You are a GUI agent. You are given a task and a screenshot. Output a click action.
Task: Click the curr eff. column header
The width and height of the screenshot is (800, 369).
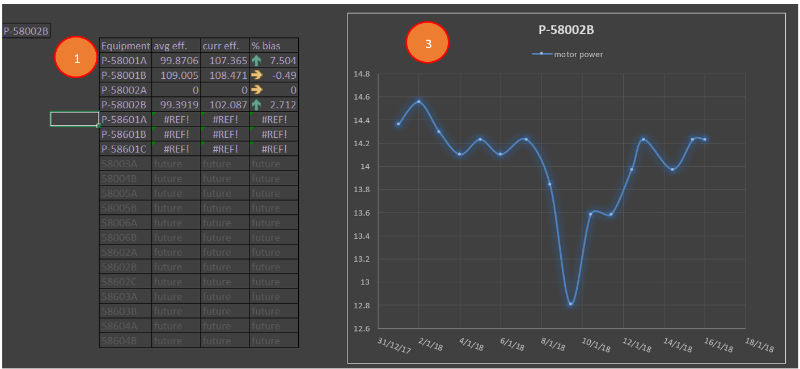(225, 45)
